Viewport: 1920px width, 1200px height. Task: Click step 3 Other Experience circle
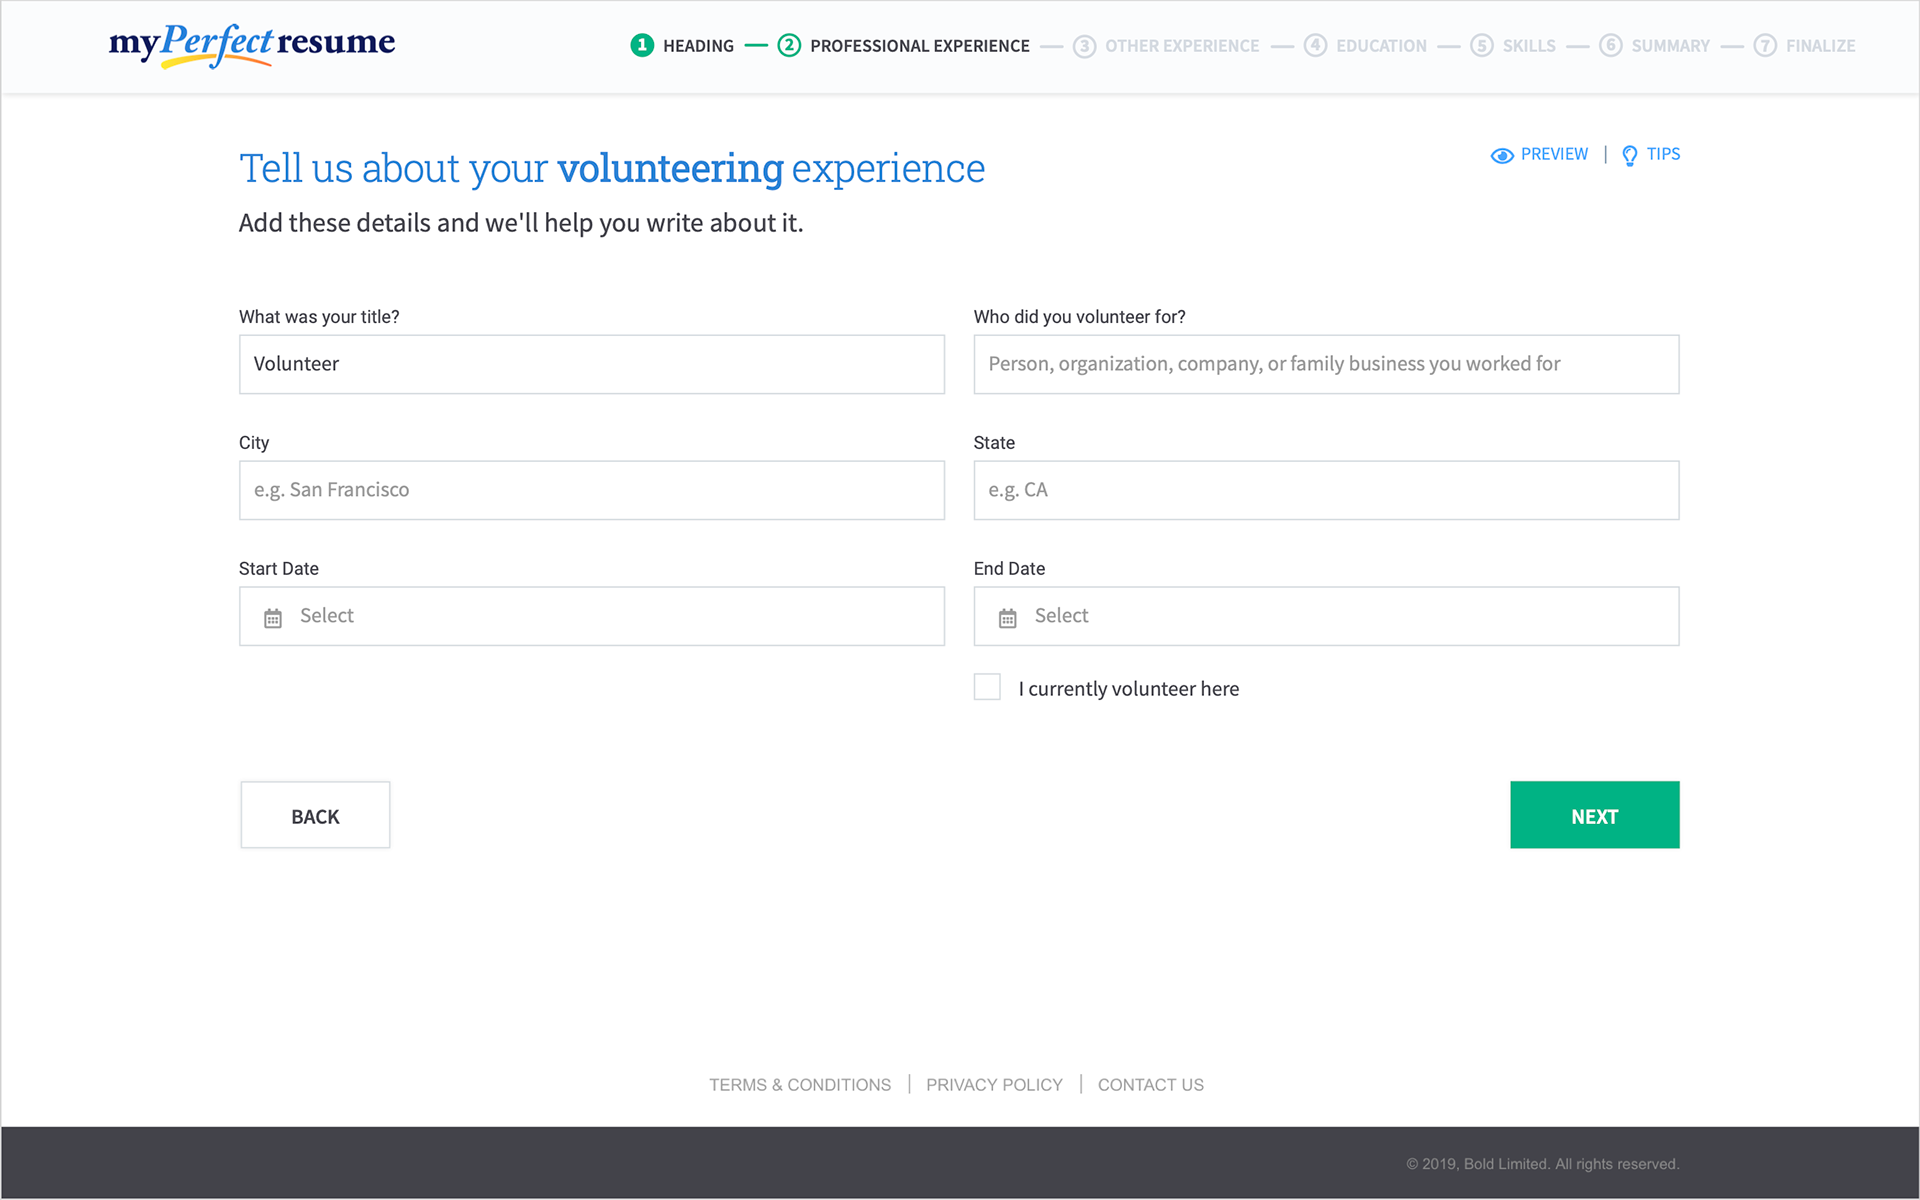point(1084,46)
